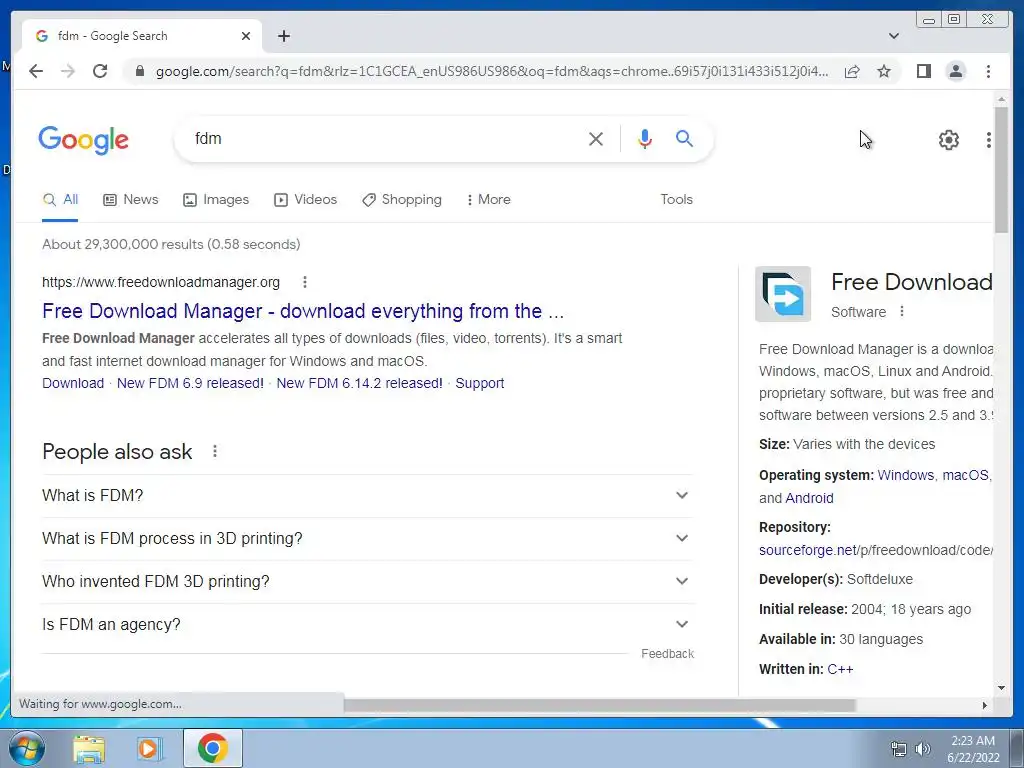1024x768 pixels.
Task: Click the Android operating system link
Action: 809,498
